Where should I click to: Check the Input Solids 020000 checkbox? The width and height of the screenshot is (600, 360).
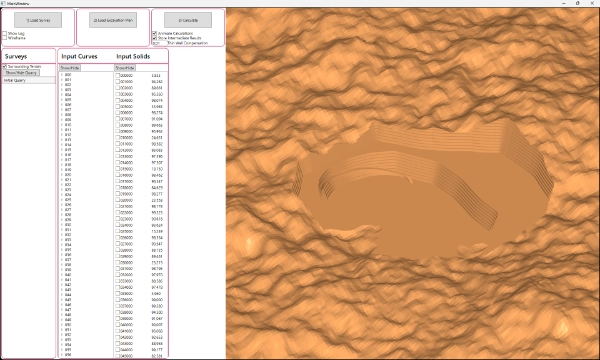click(118, 200)
